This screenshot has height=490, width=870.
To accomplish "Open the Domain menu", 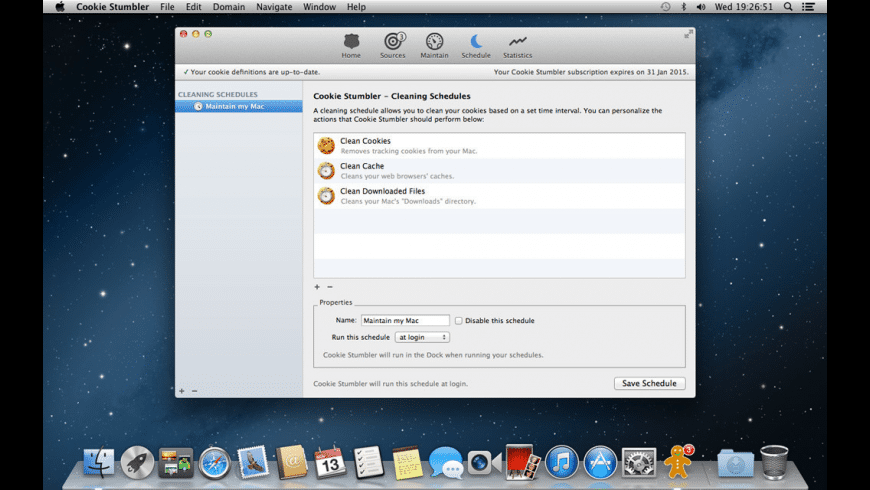I will 228,7.
